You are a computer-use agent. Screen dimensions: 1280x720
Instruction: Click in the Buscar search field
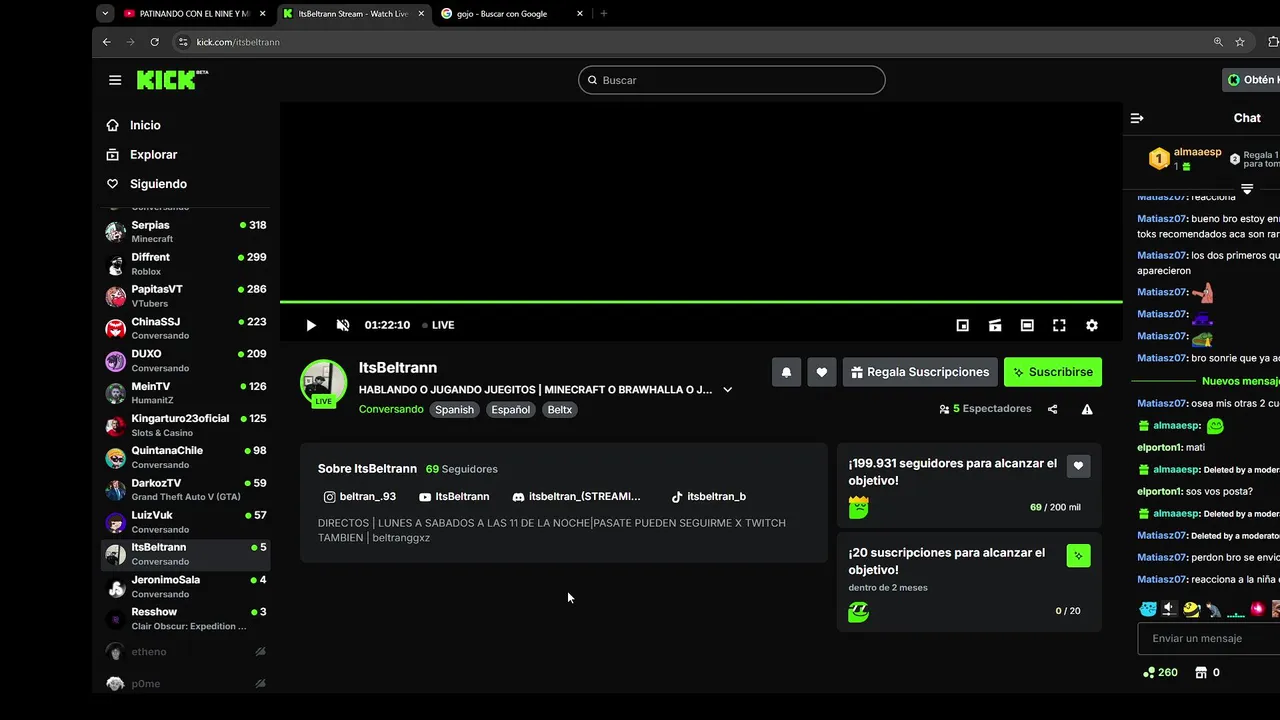point(731,80)
